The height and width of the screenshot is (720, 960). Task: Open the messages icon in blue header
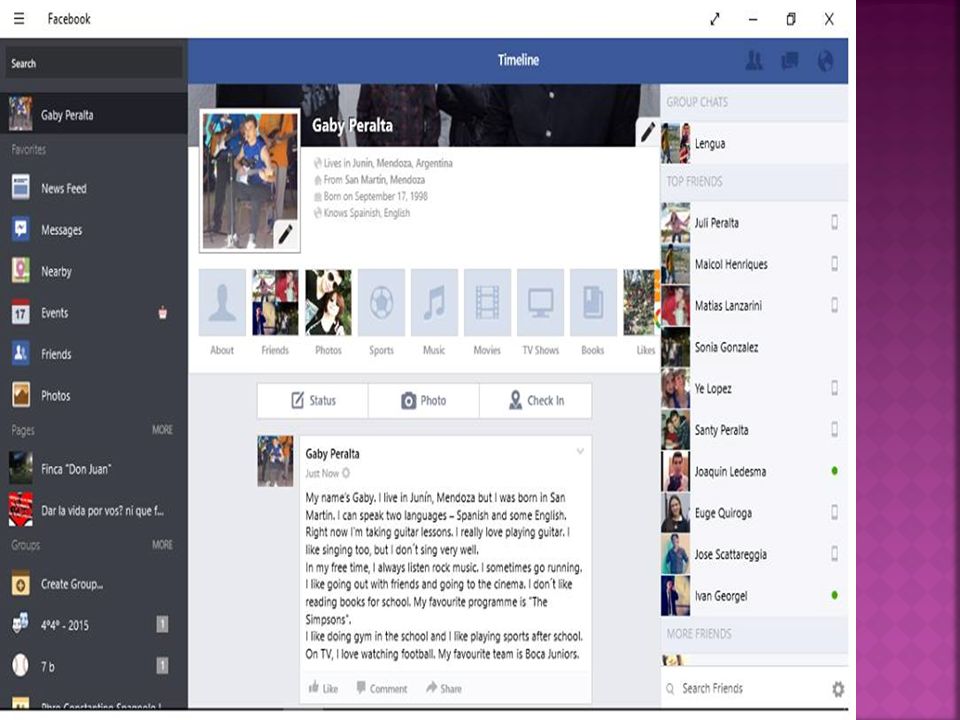click(x=790, y=60)
